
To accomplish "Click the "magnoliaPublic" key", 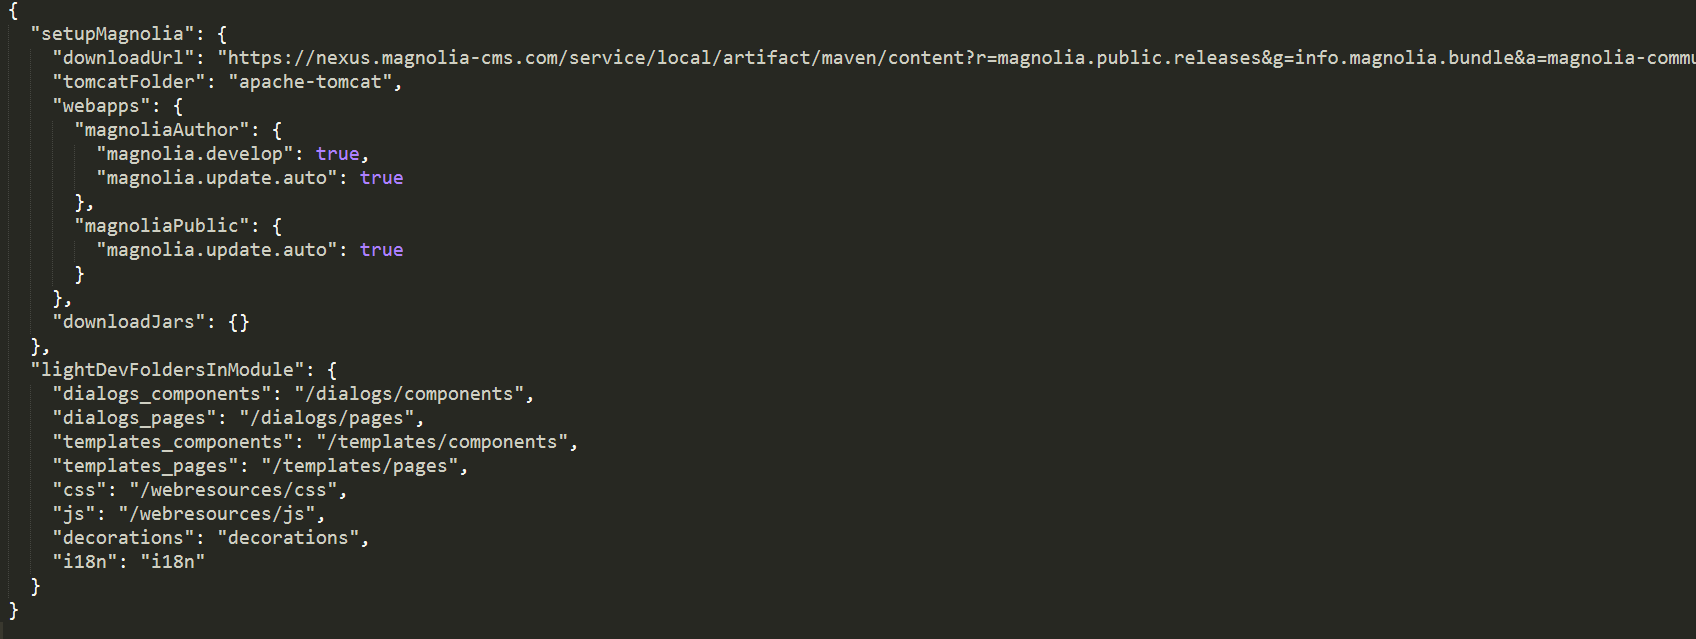I will tap(162, 226).
